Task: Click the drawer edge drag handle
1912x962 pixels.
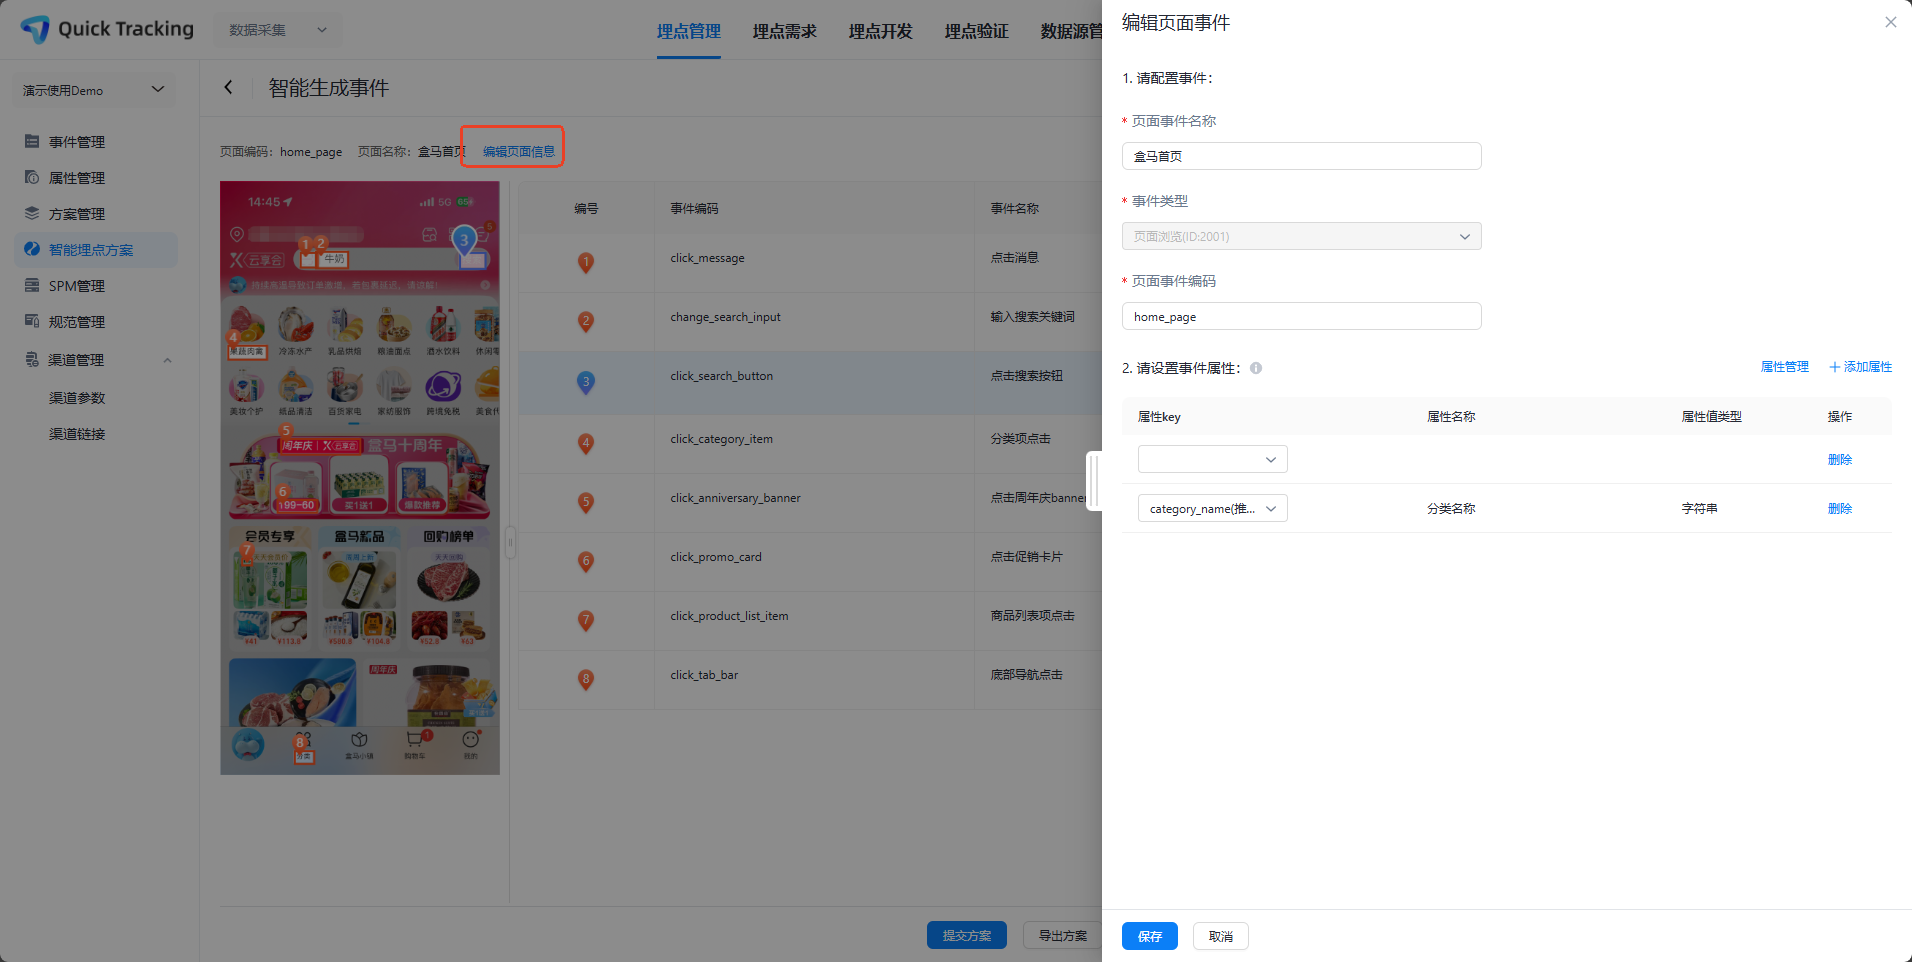Action: pyautogui.click(x=1095, y=481)
